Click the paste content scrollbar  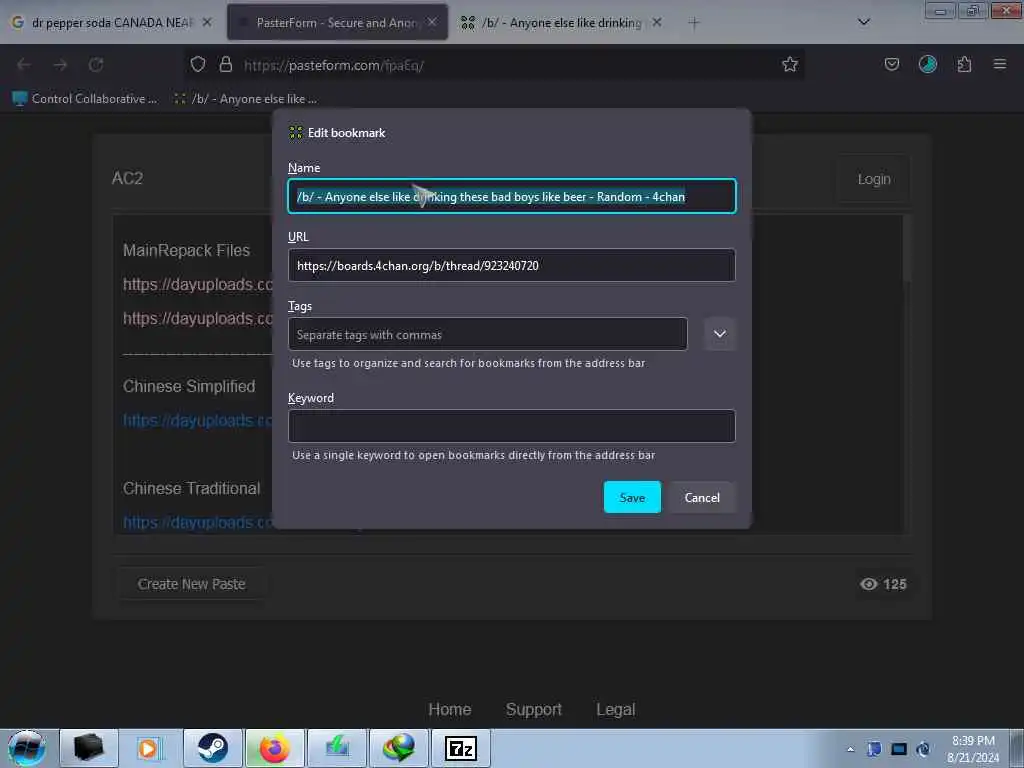tap(906, 248)
